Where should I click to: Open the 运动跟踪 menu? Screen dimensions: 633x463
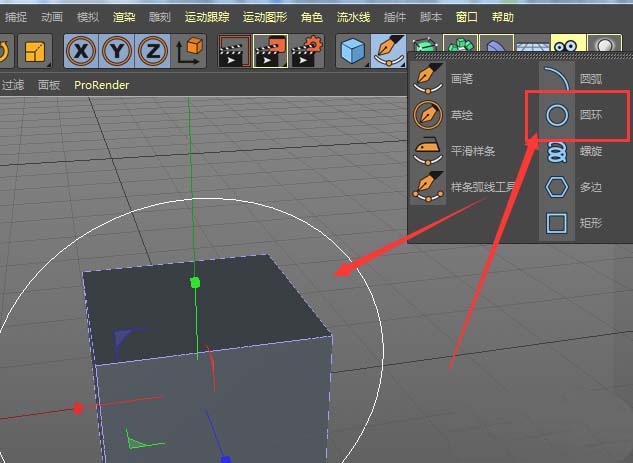(x=207, y=17)
